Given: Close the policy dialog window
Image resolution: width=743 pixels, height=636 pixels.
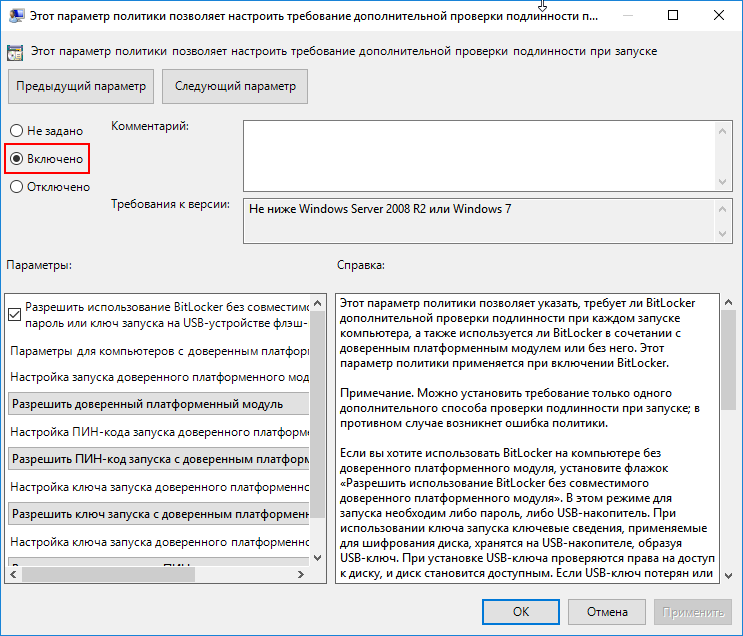Looking at the screenshot, I should coord(718,16).
